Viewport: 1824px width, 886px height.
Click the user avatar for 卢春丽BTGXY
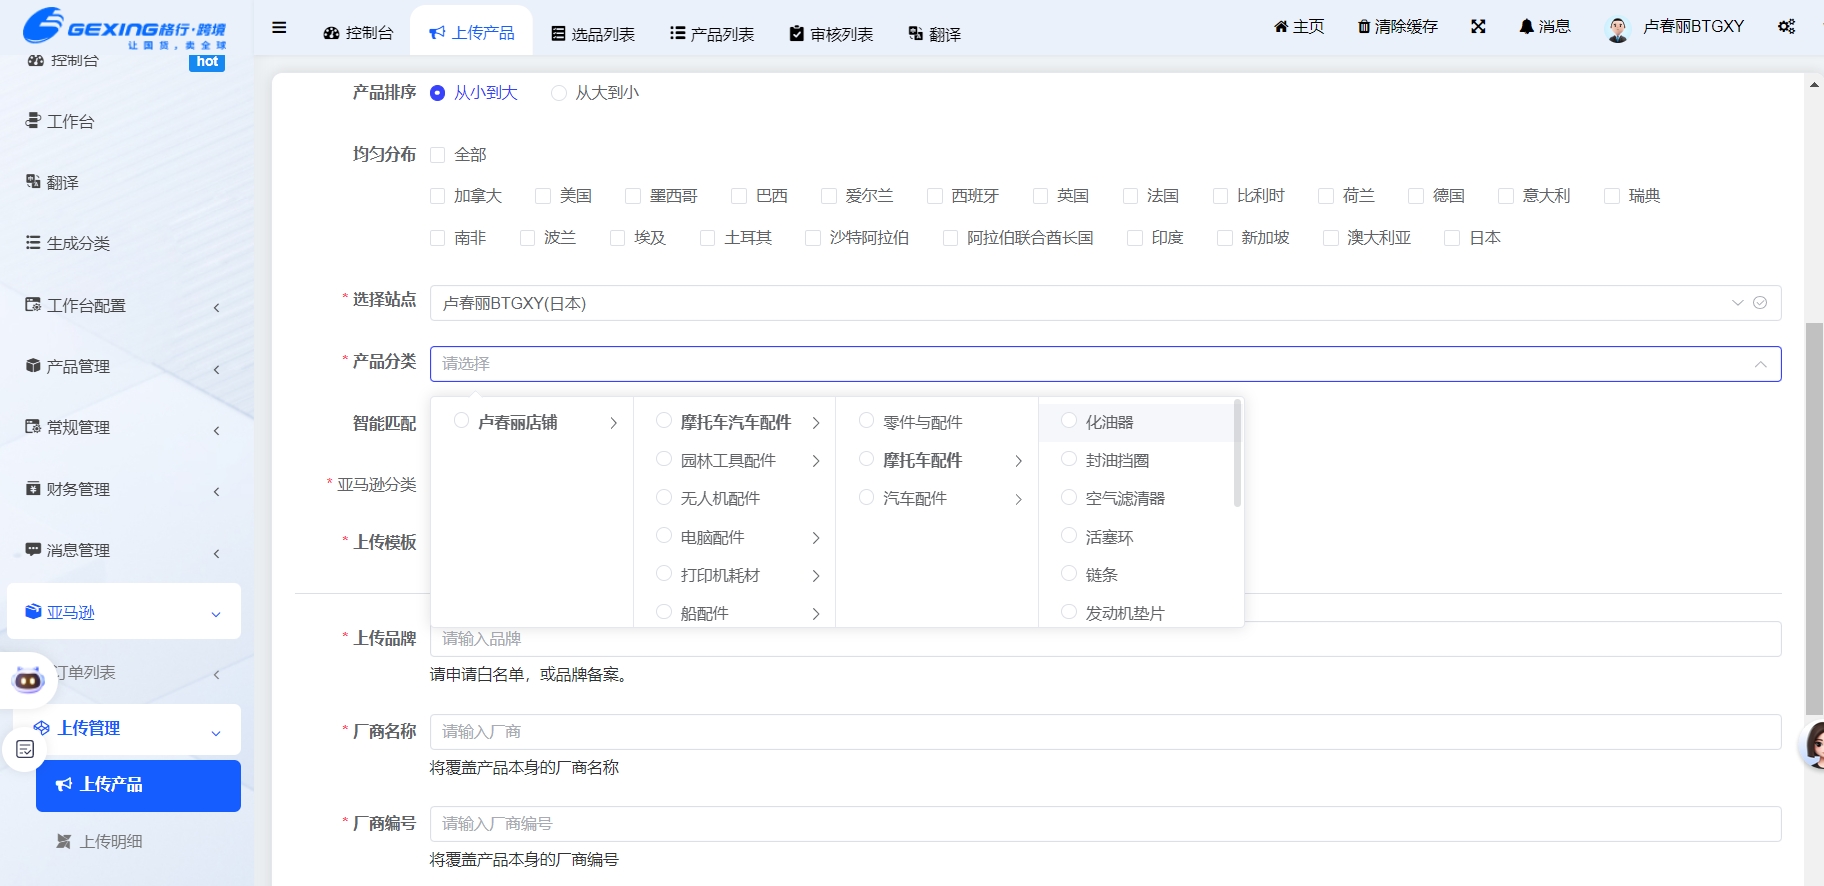point(1617,29)
